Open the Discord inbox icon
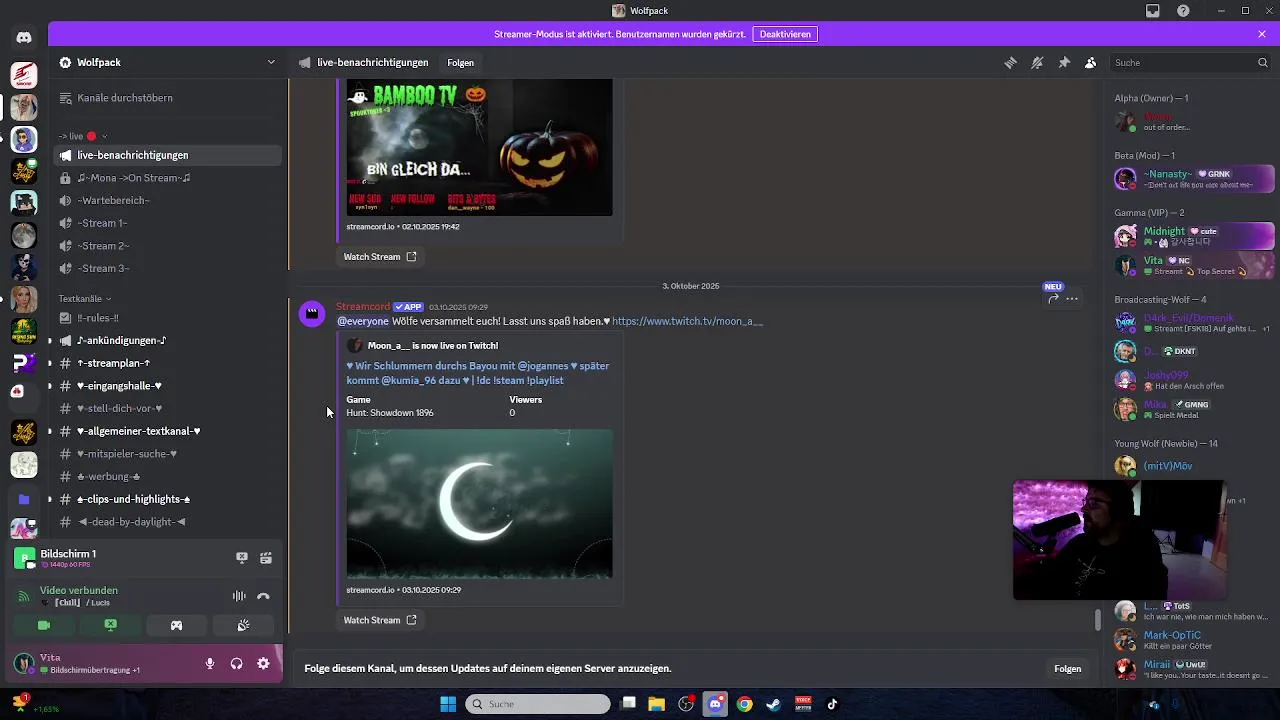Screen dimensions: 1280x720 click(x=1153, y=11)
